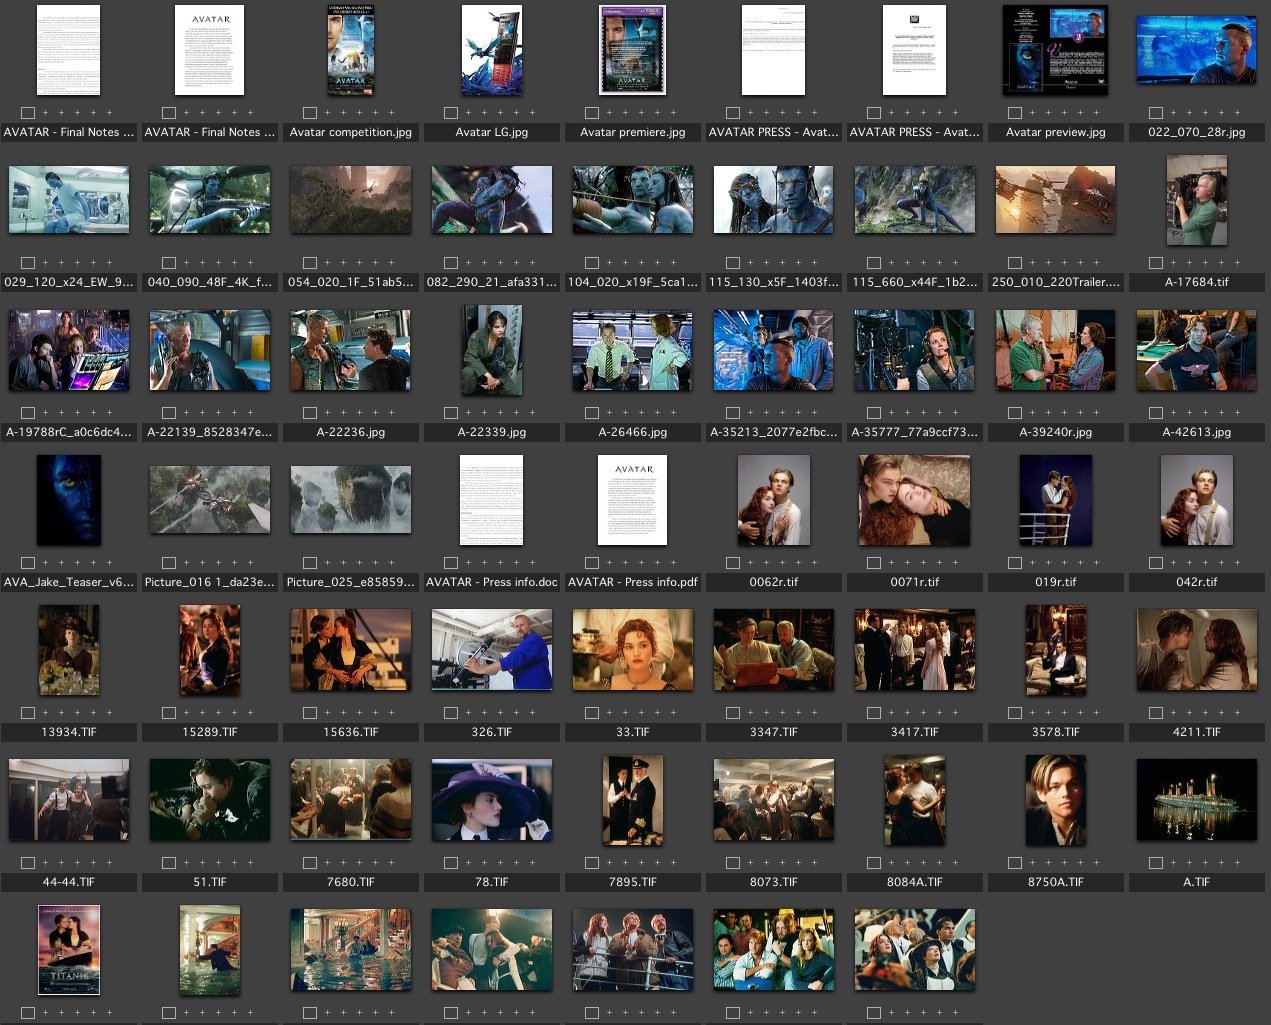Pick the 0062r.tif thumbnail
The image size is (1271, 1025).
773,500
